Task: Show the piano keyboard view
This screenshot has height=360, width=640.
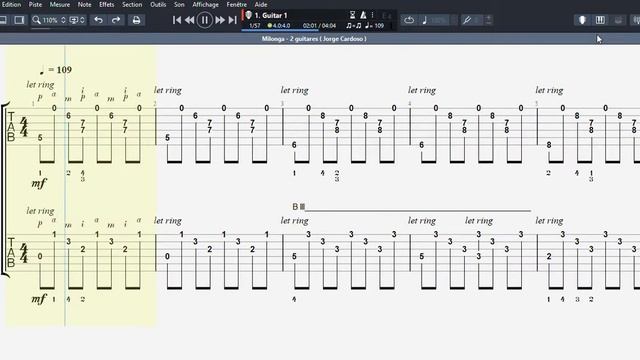Action: (600, 20)
